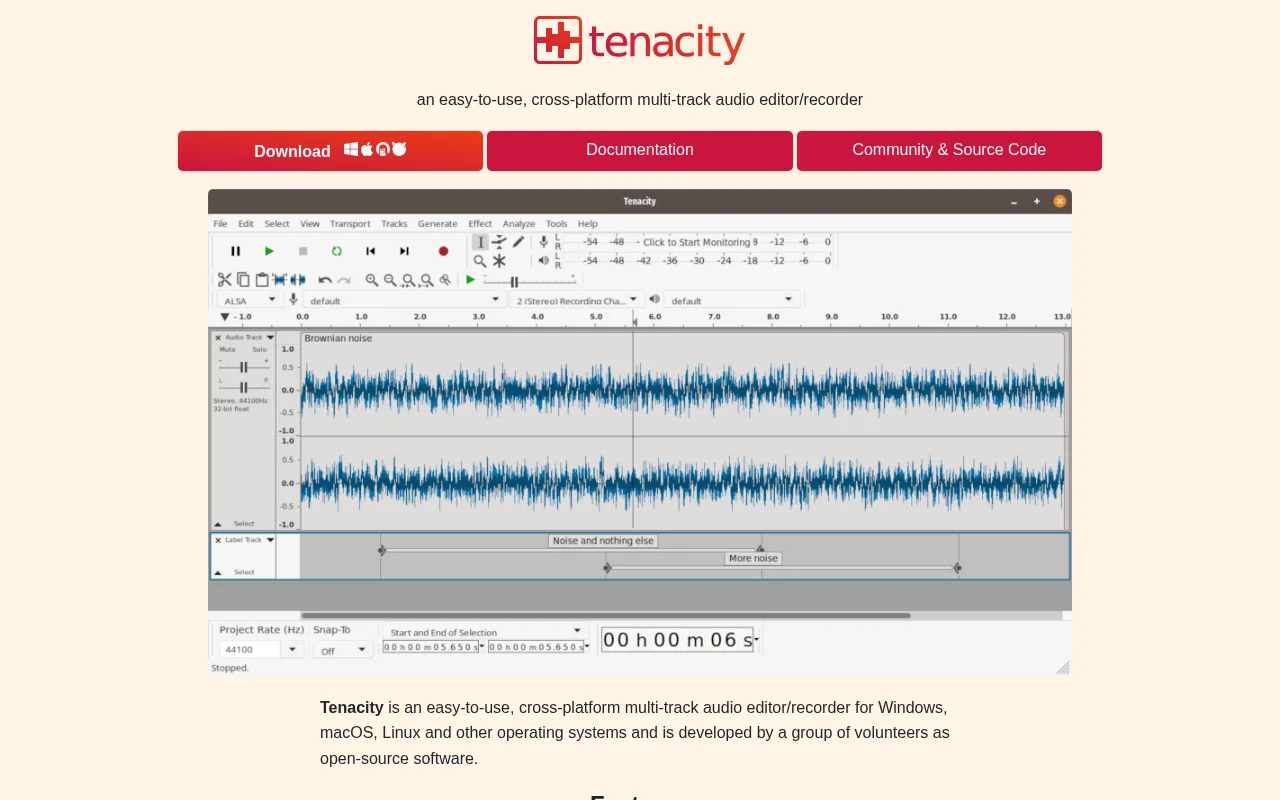This screenshot has width=1280, height=800.
Task: Open the Project Rate 44100 dropdown
Action: [292, 649]
